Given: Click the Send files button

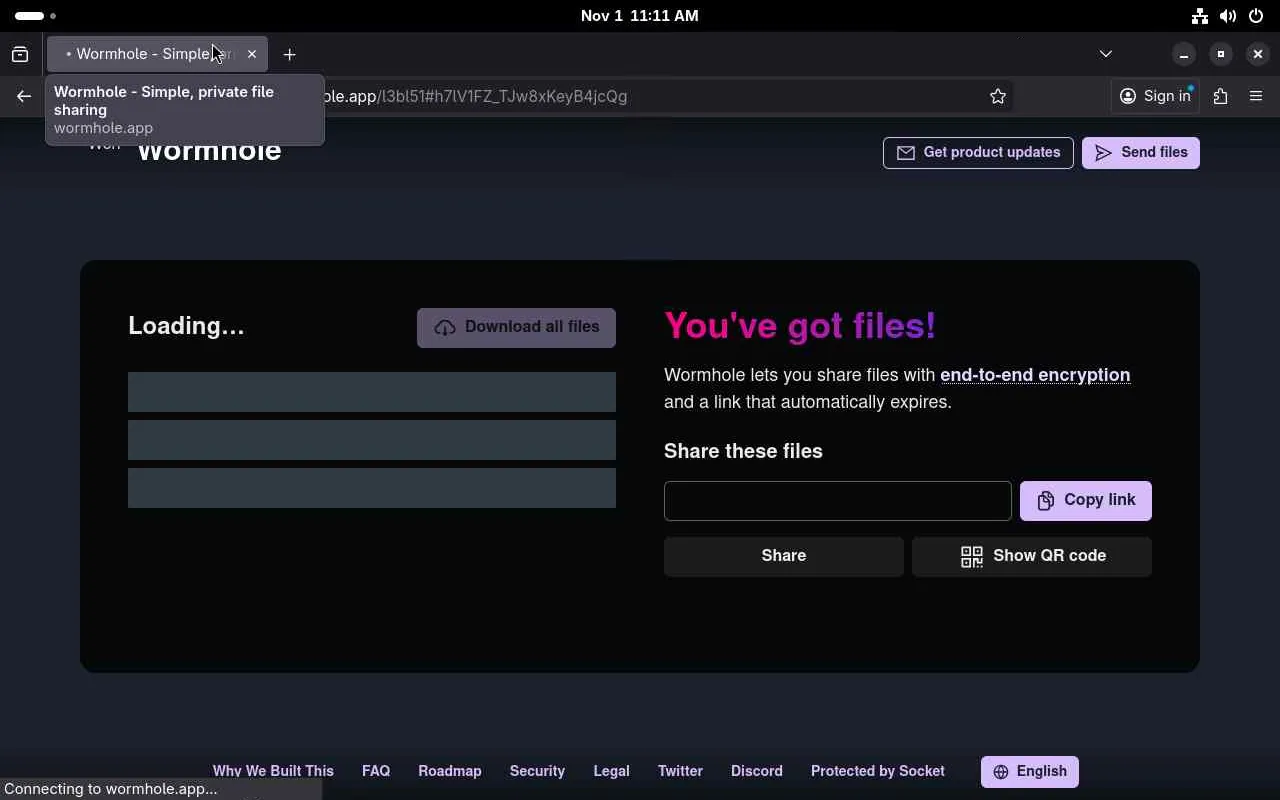Looking at the screenshot, I should point(1141,153).
